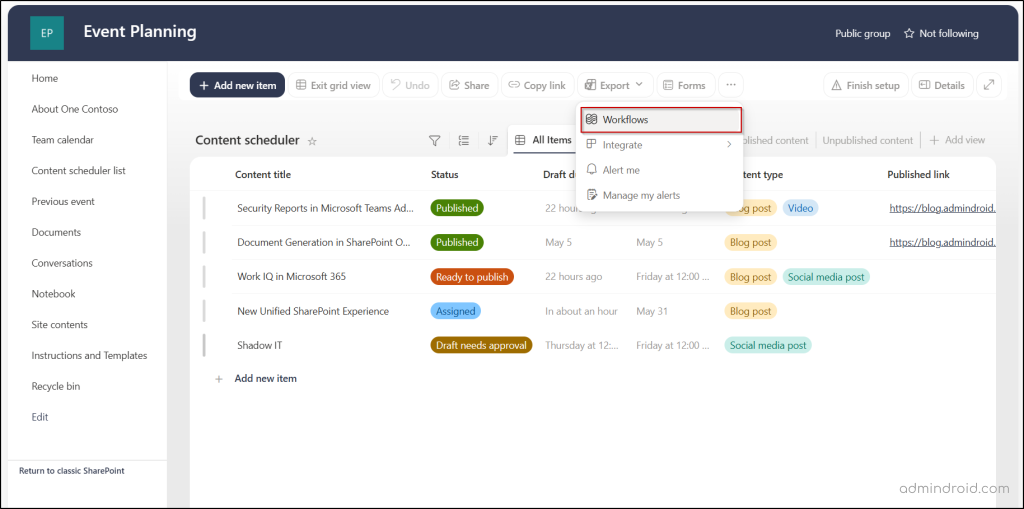
Task: Open Conversations link
Action: [62, 263]
